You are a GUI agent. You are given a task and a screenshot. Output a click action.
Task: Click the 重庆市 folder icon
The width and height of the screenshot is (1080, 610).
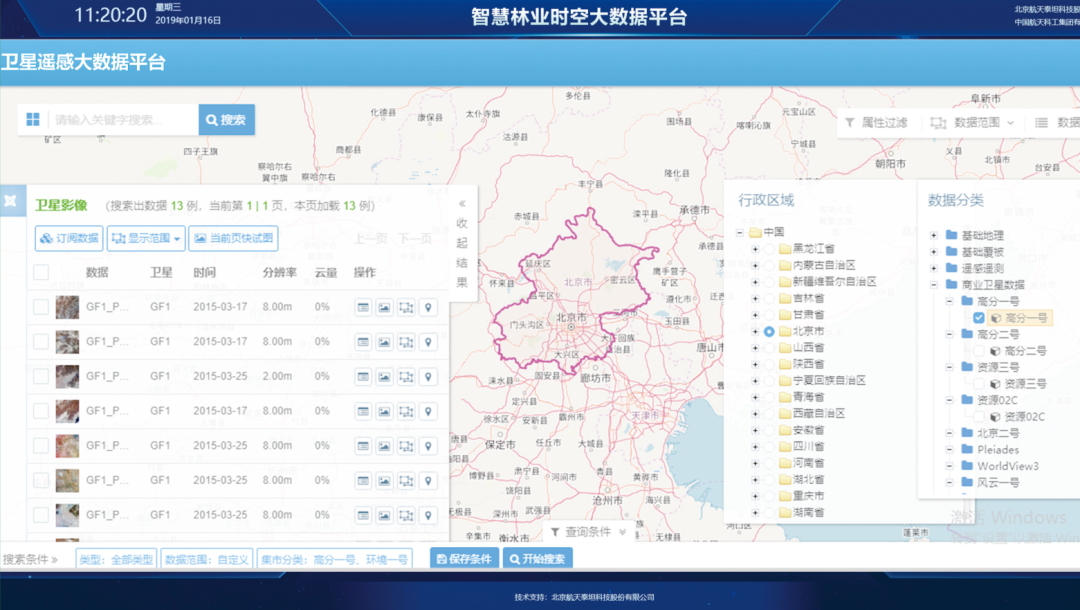pyautogui.click(x=785, y=496)
